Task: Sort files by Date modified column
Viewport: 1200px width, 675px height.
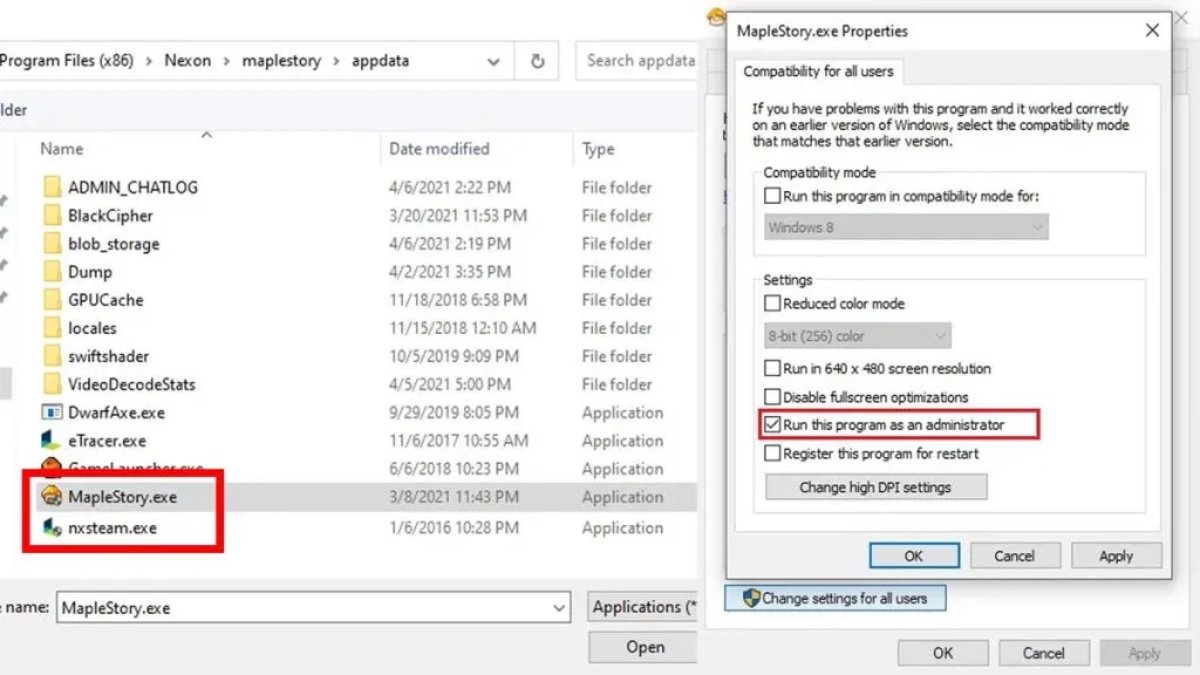Action: click(x=439, y=149)
